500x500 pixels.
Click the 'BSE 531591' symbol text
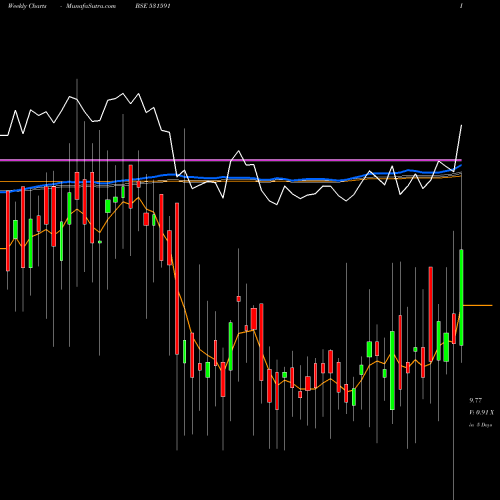coord(153,6)
